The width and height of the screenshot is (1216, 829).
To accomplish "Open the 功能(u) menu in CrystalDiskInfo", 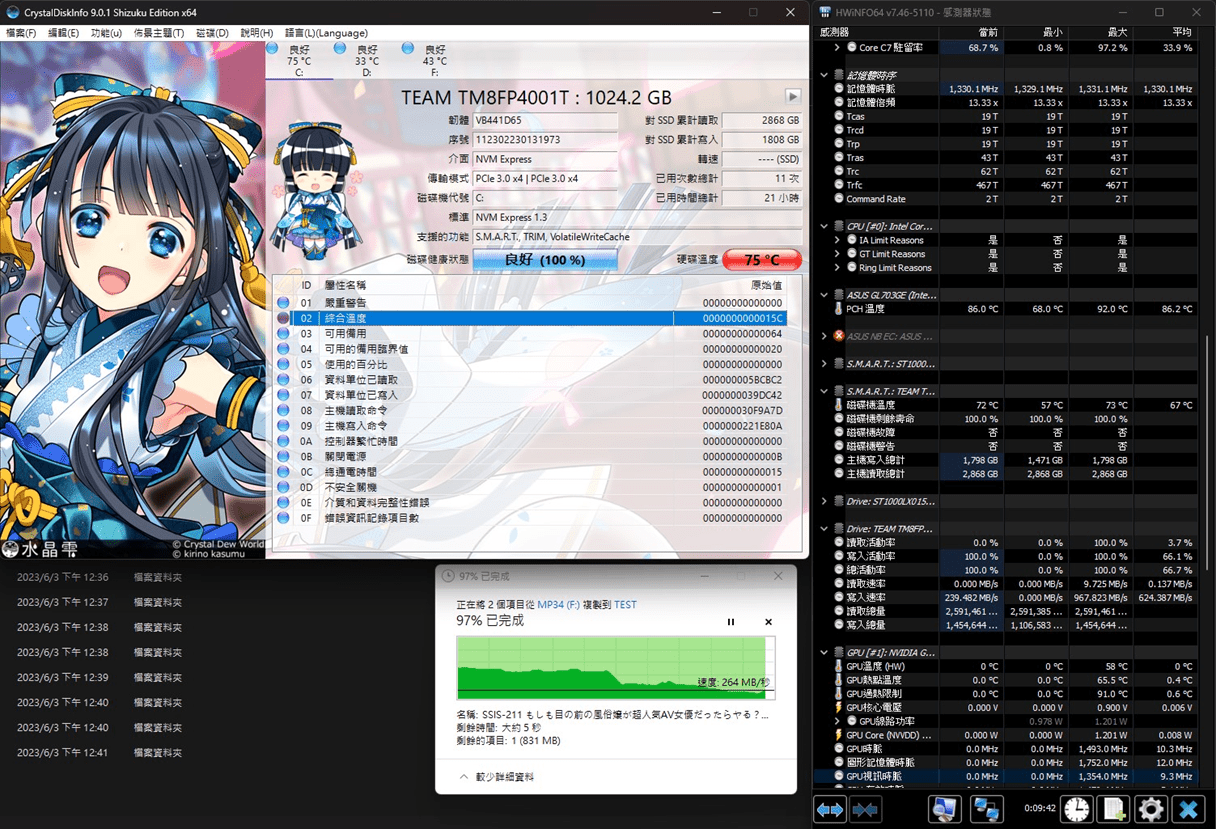I will [106, 33].
